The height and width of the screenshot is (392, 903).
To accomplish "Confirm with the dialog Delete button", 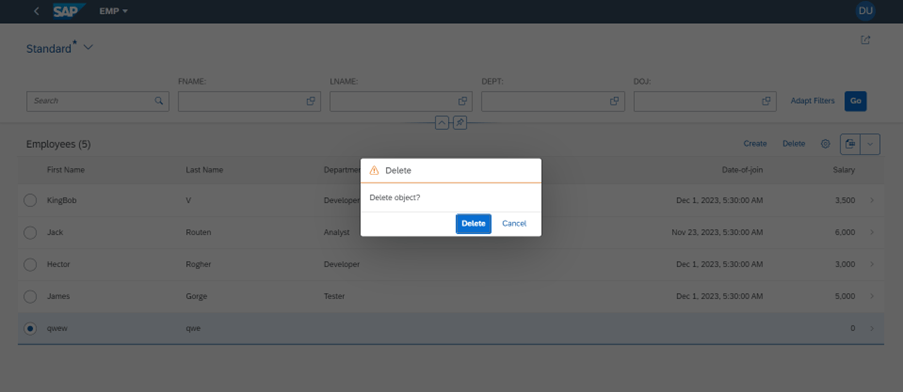I will point(473,223).
